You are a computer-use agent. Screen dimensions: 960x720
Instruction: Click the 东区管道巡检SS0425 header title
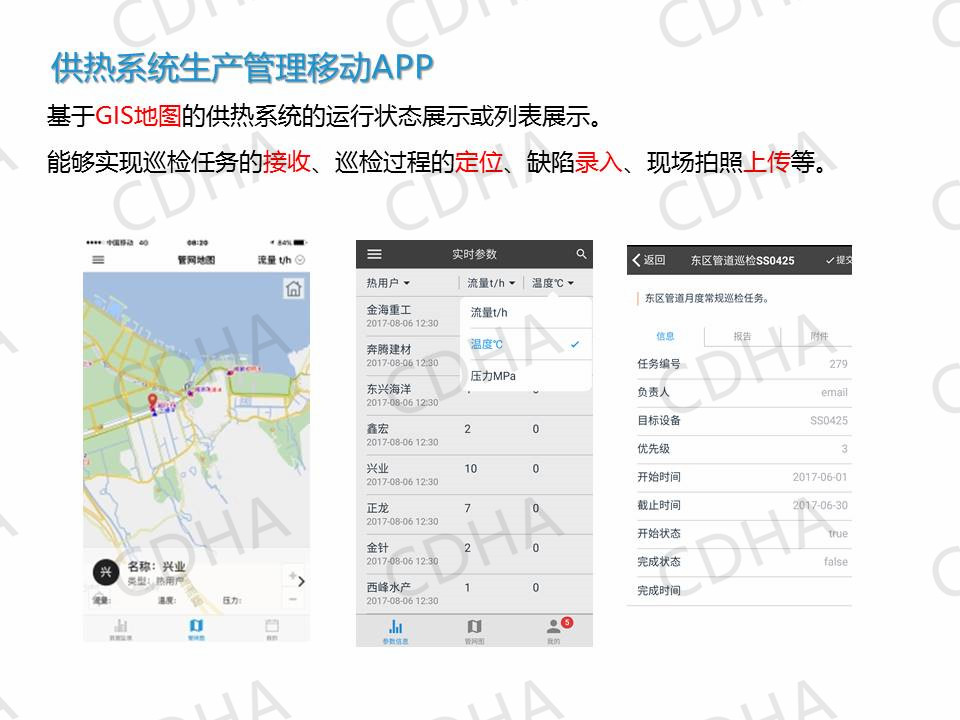pyautogui.click(x=742, y=260)
